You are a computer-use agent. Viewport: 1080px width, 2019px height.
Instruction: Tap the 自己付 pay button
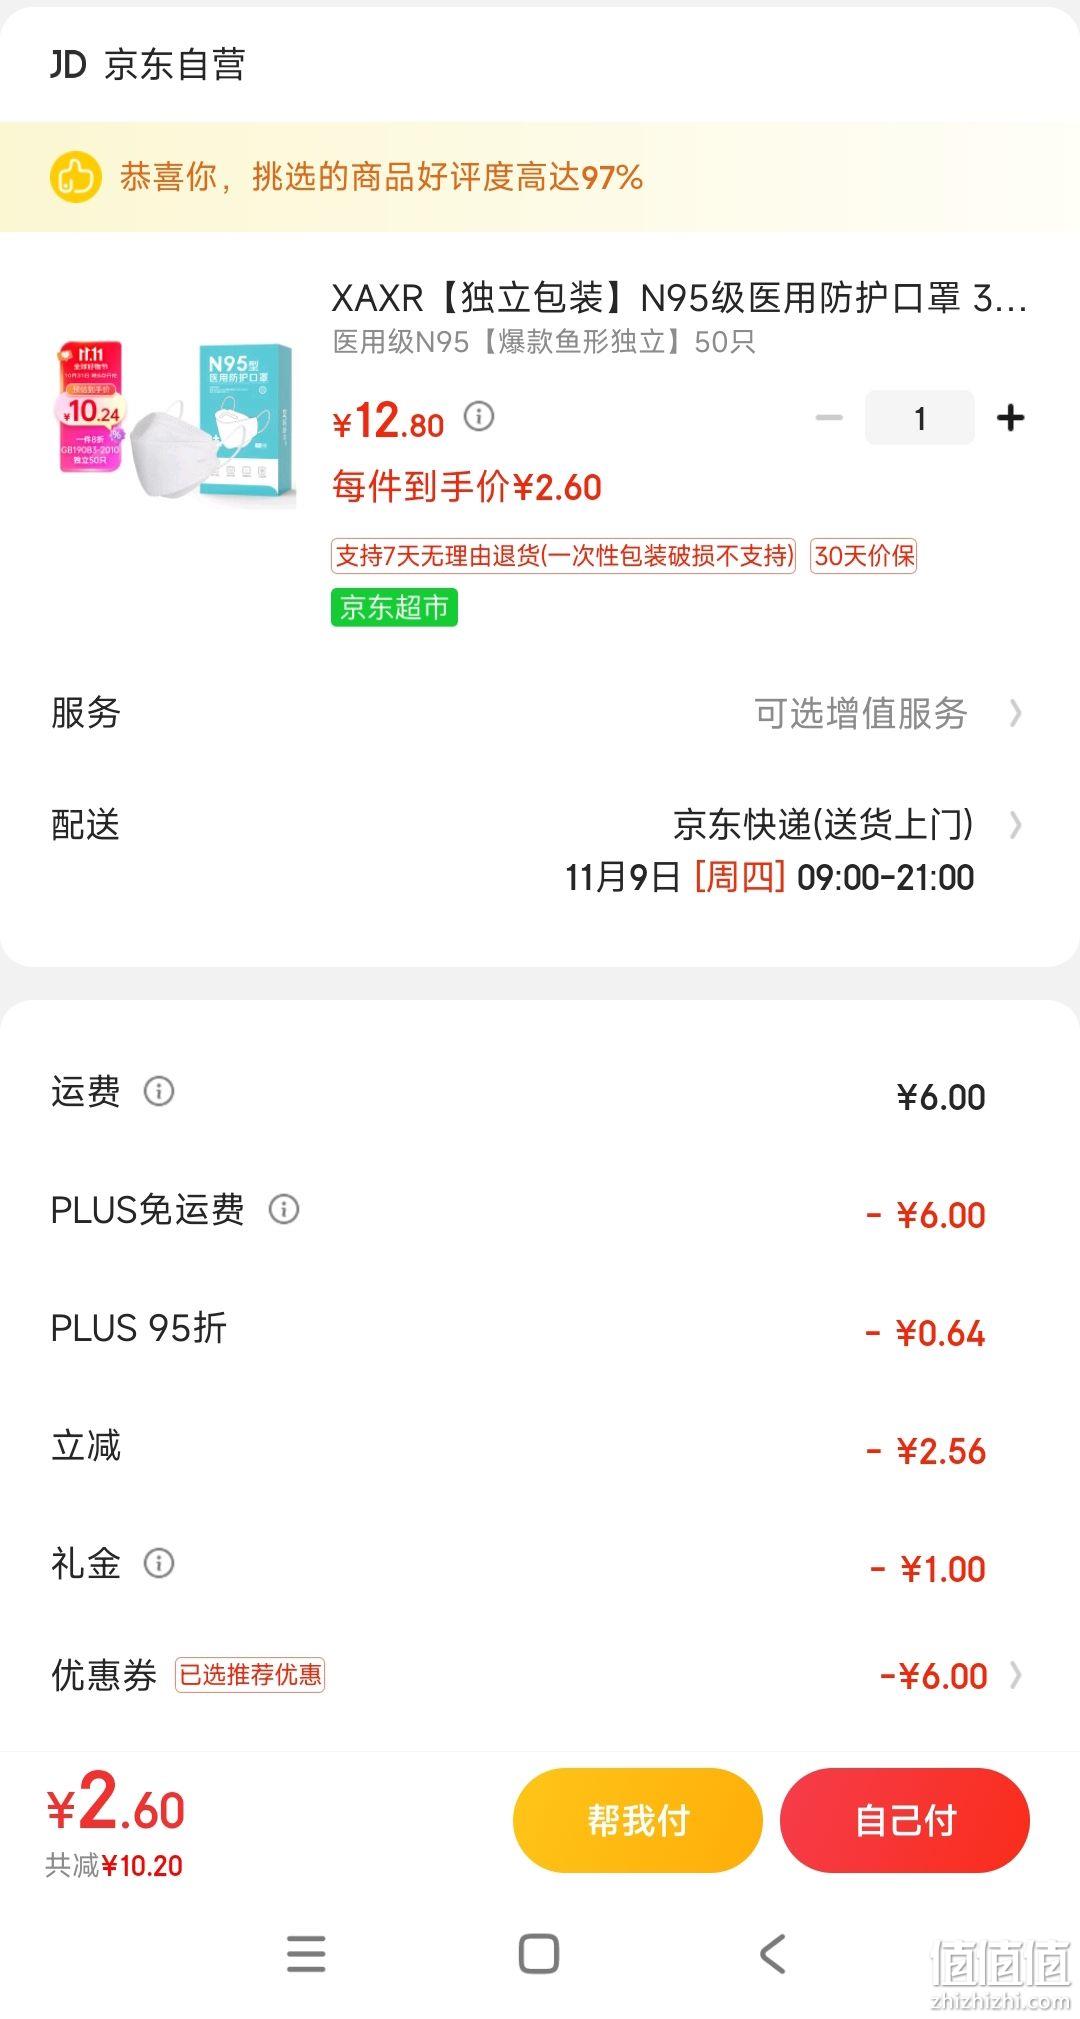tap(905, 1820)
